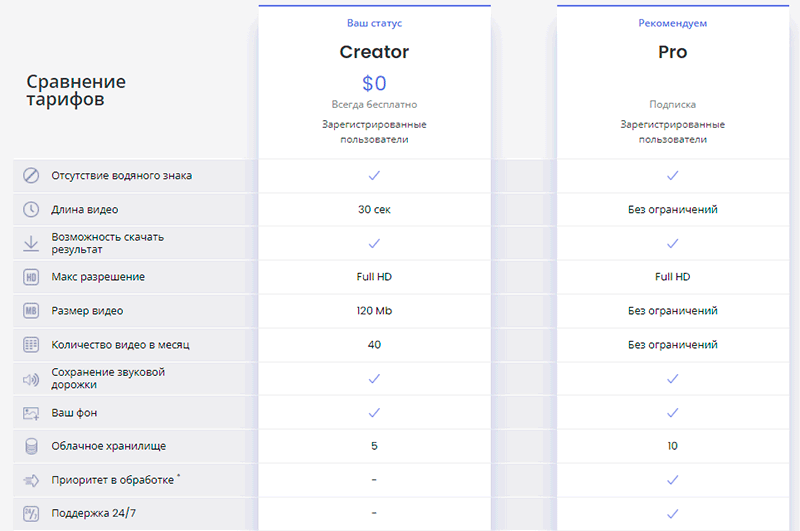Select the Creator plan heading

(x=374, y=52)
